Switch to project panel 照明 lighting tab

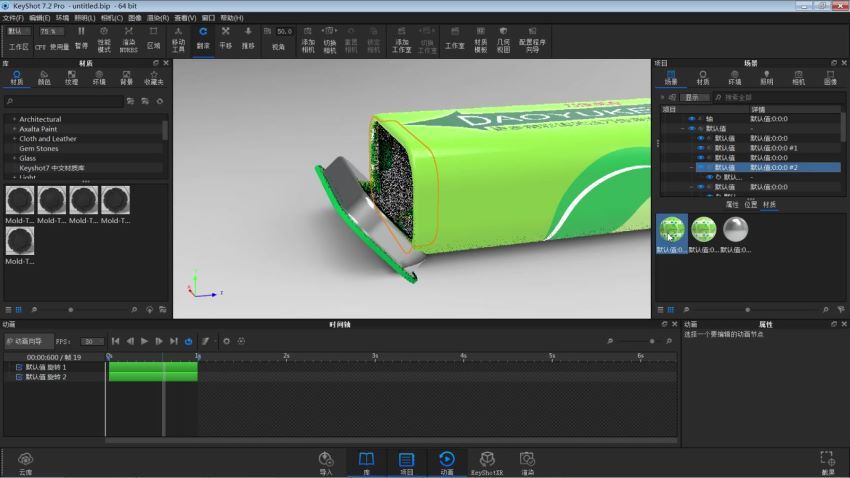(x=766, y=77)
